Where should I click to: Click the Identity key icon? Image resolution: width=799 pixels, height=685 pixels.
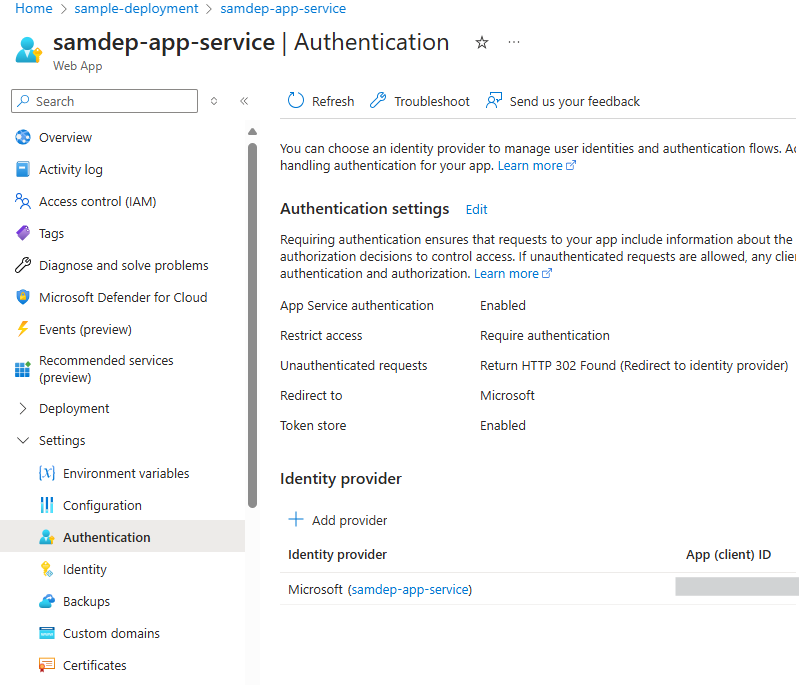pos(47,569)
